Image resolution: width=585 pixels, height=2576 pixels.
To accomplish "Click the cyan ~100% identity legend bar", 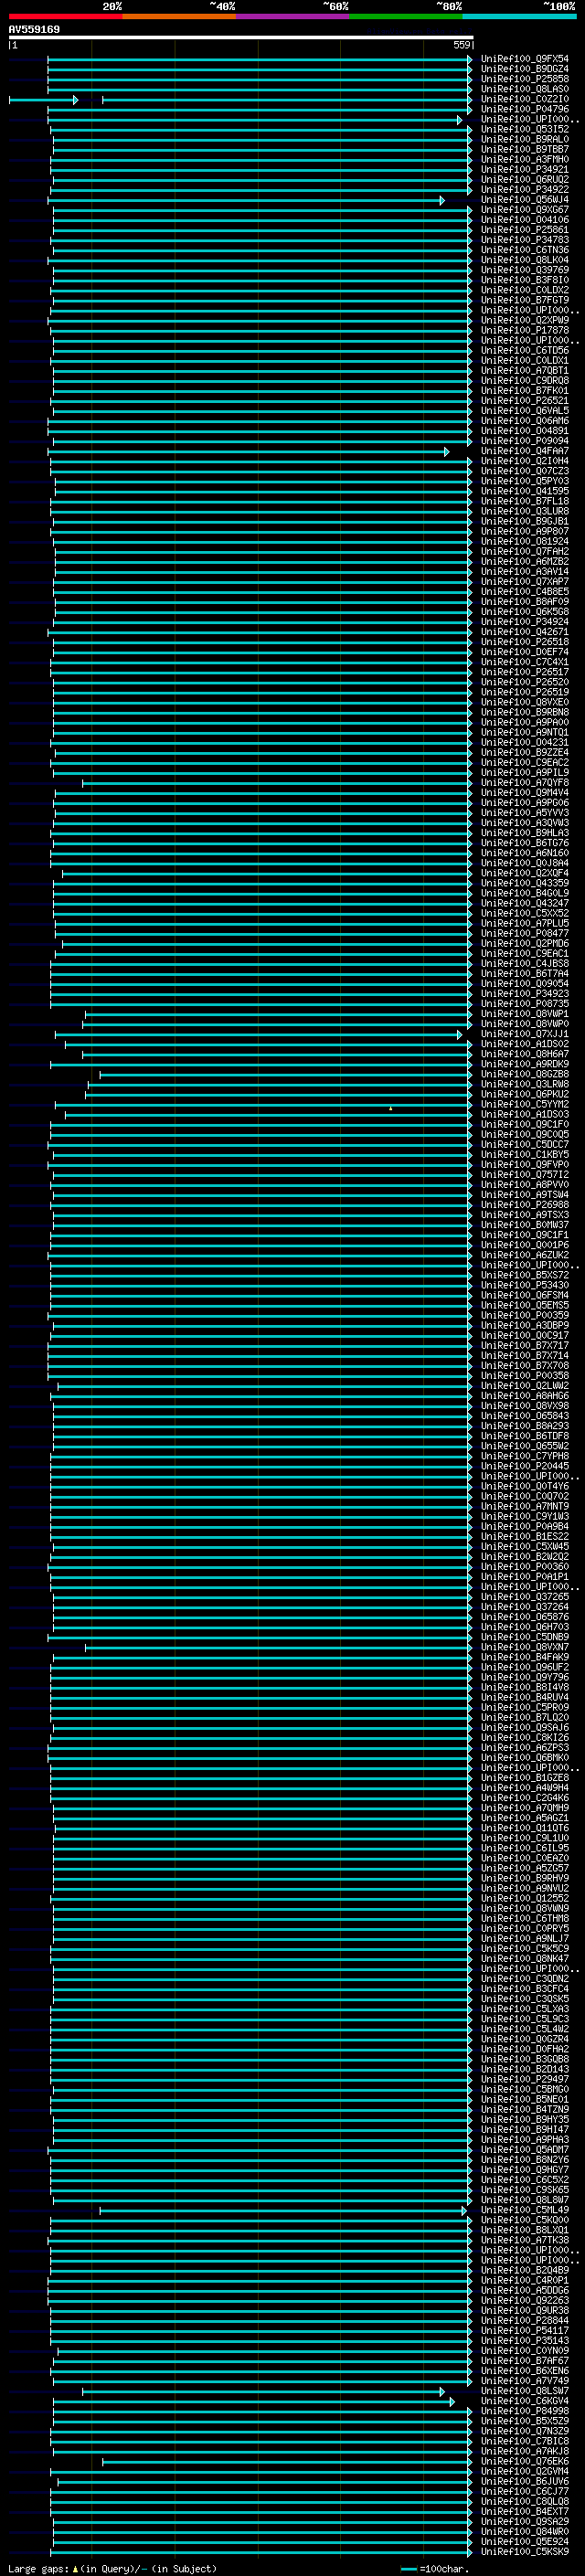I will click(x=520, y=16).
